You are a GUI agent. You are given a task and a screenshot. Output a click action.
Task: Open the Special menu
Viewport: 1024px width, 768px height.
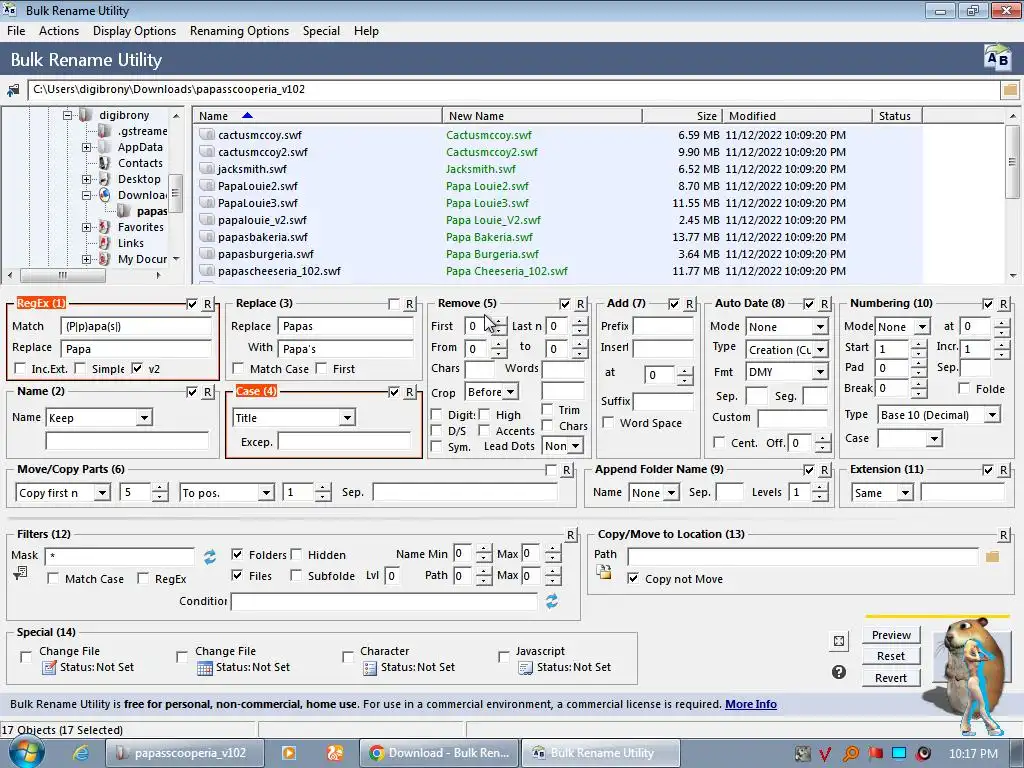(x=321, y=31)
